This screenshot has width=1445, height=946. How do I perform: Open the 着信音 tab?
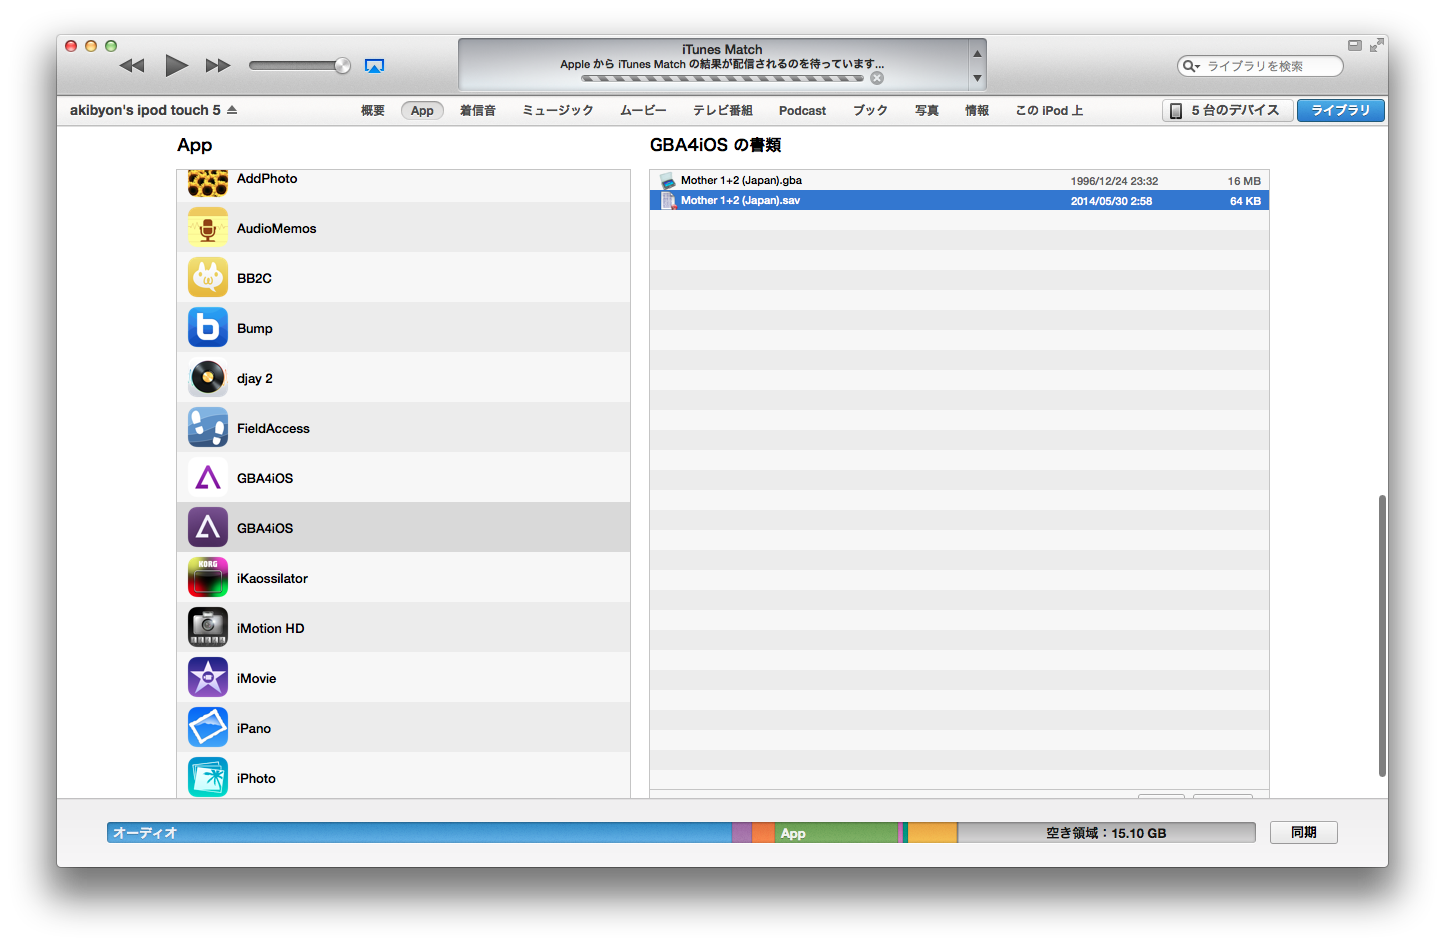(x=478, y=111)
